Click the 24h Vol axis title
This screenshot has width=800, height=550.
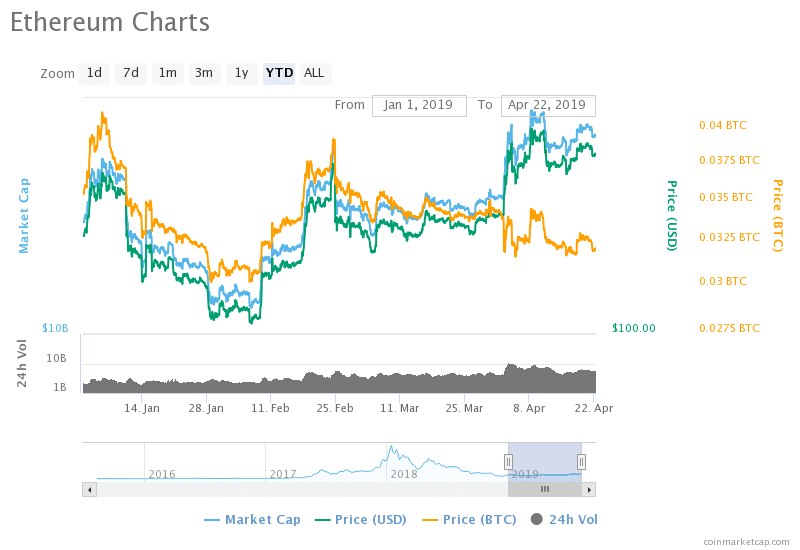21,363
